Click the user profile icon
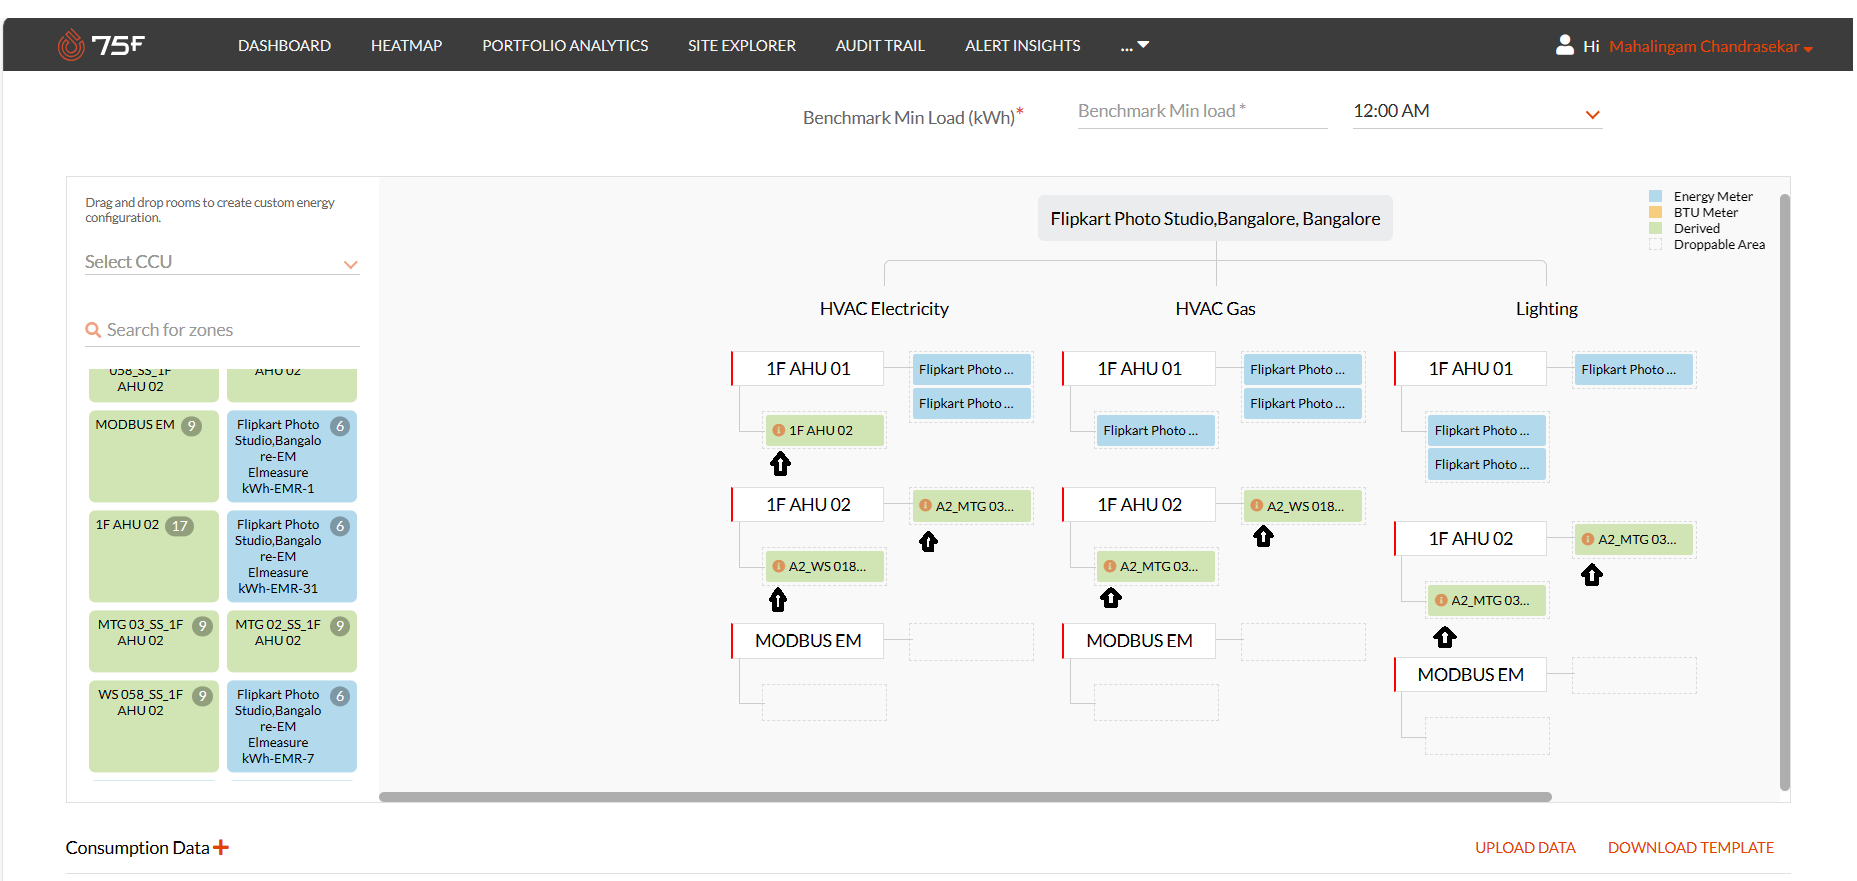The height and width of the screenshot is (881, 1857). pos(1565,45)
